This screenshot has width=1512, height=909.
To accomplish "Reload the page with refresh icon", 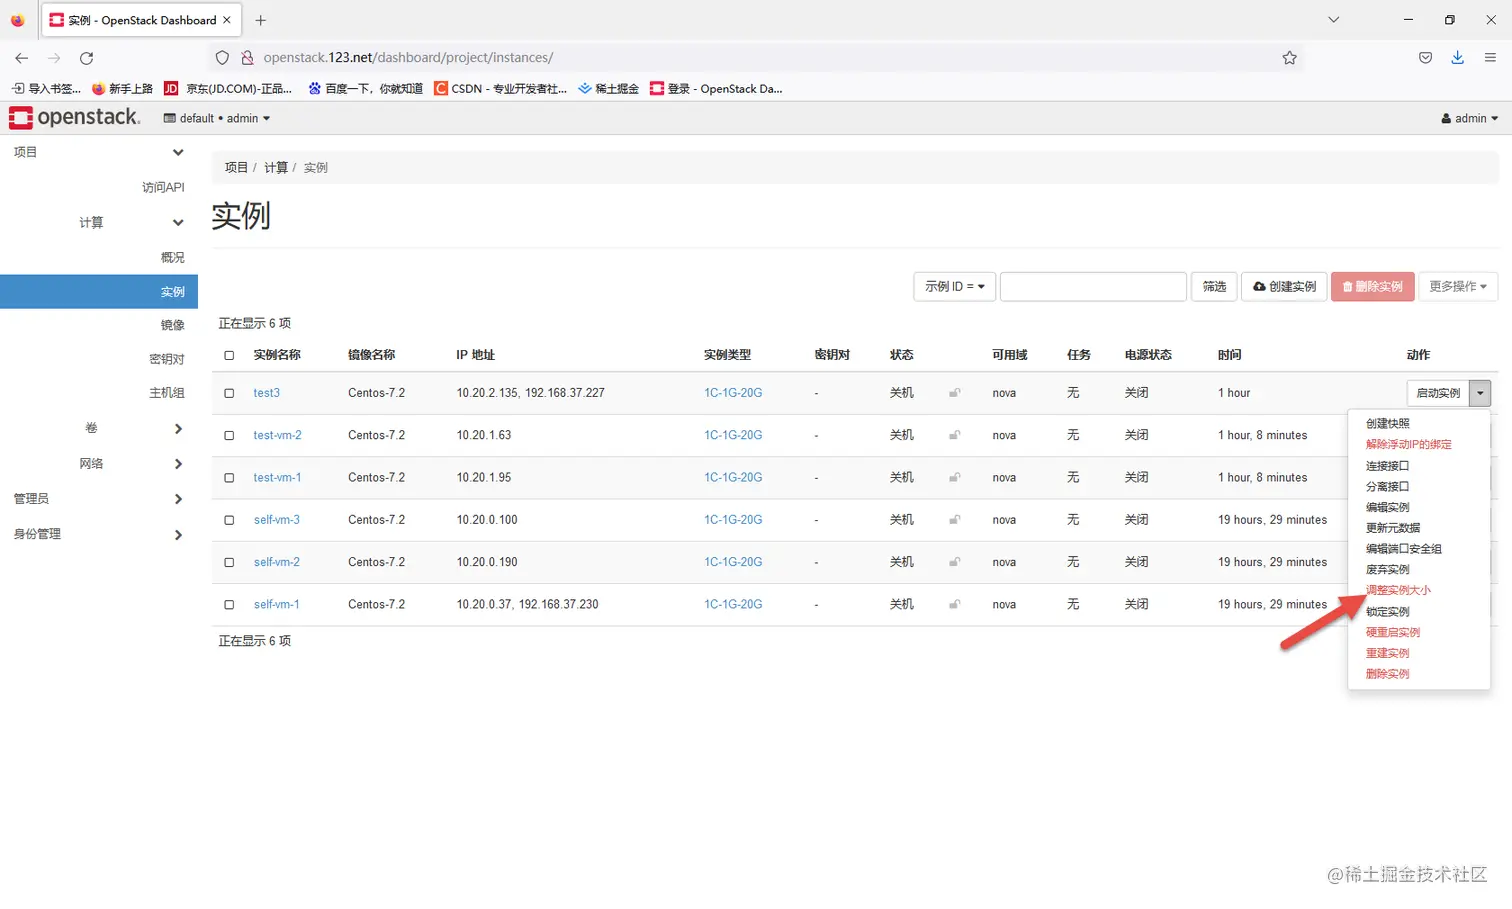I will pos(87,58).
